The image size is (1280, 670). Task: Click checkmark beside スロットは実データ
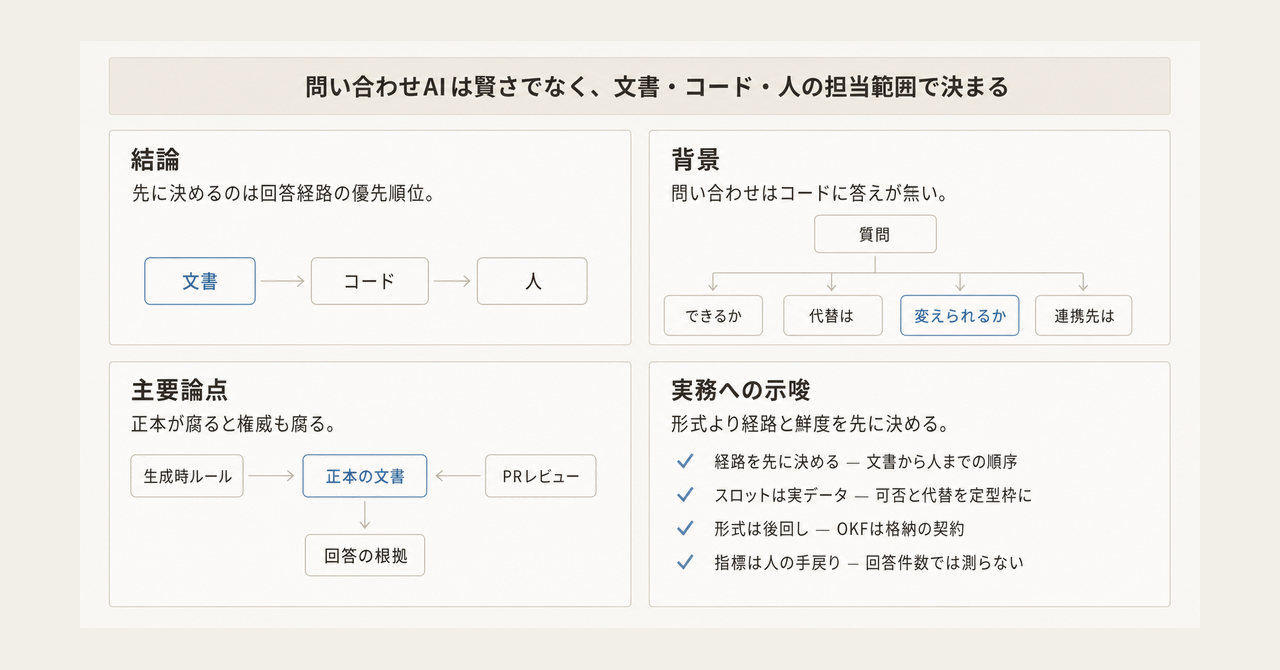point(685,495)
